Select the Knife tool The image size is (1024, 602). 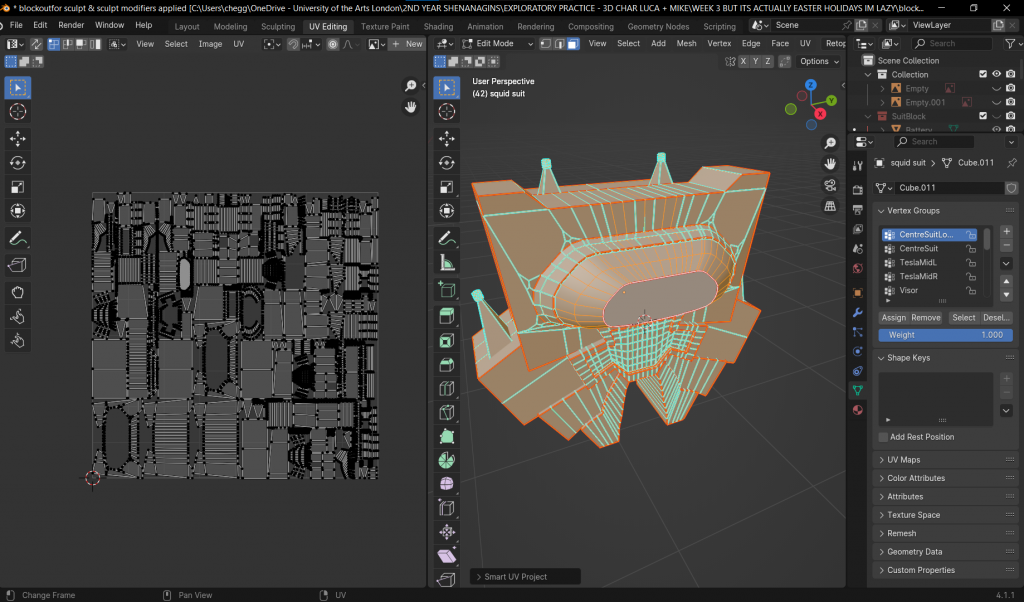click(x=447, y=413)
